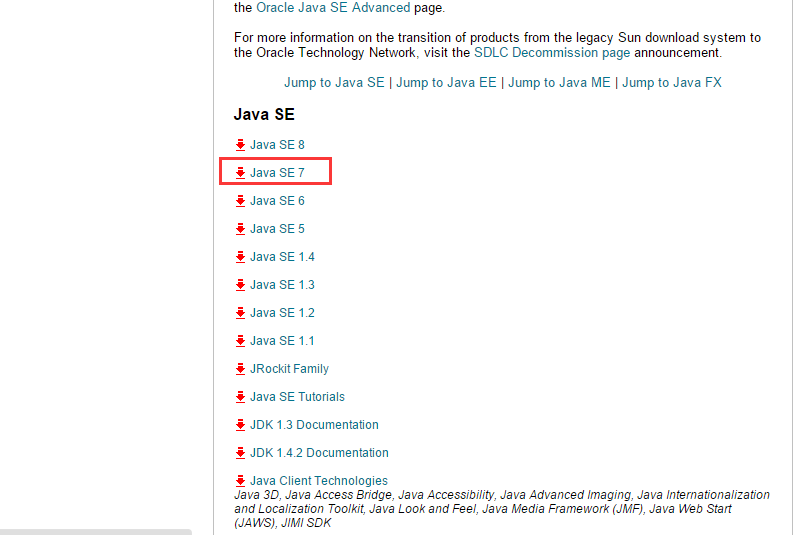Viewport: 806px width, 535px height.
Task: Click the download arrow icon beside JDK 1.4.2 Documentation
Action: pos(240,453)
